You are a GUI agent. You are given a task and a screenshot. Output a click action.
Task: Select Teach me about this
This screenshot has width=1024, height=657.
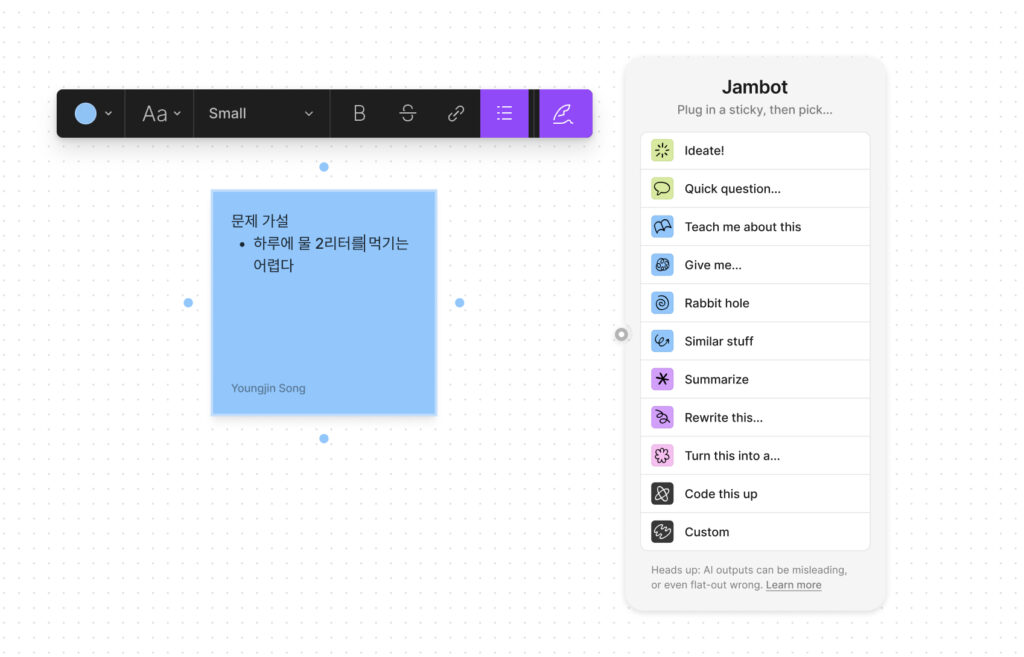click(x=755, y=227)
